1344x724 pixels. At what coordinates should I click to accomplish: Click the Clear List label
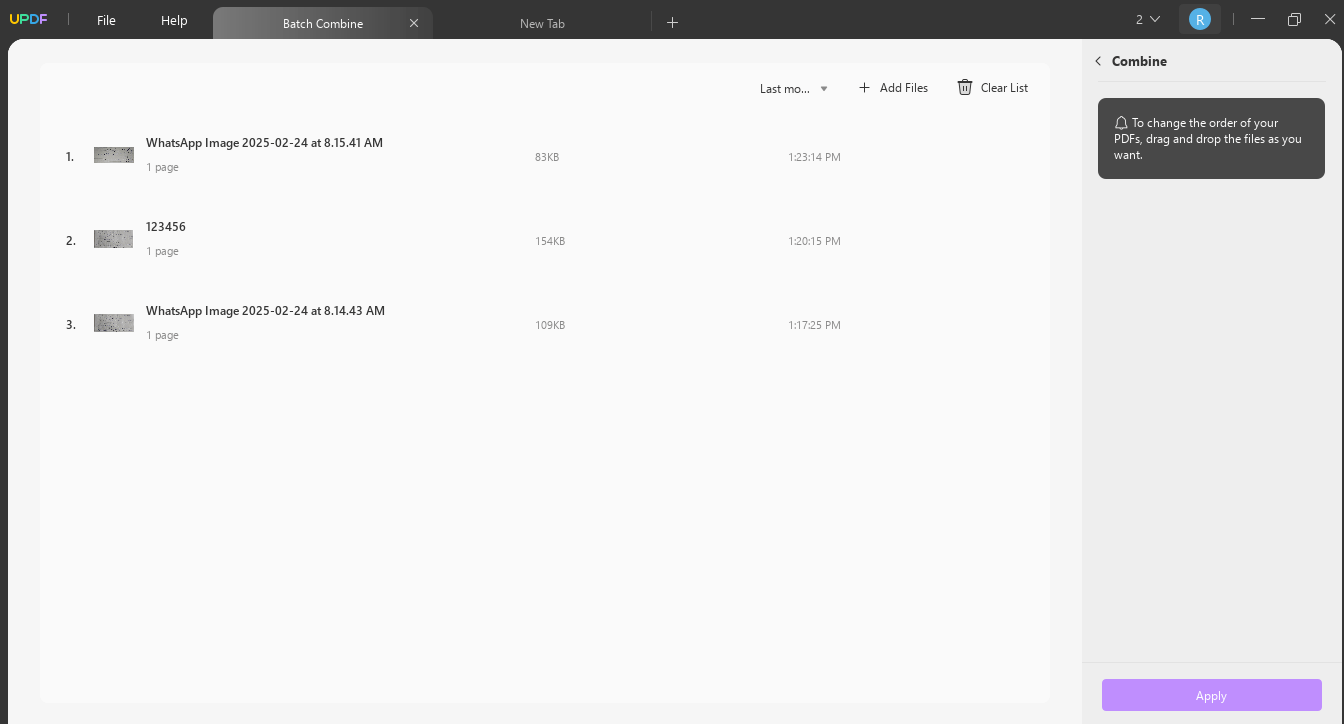point(1003,88)
